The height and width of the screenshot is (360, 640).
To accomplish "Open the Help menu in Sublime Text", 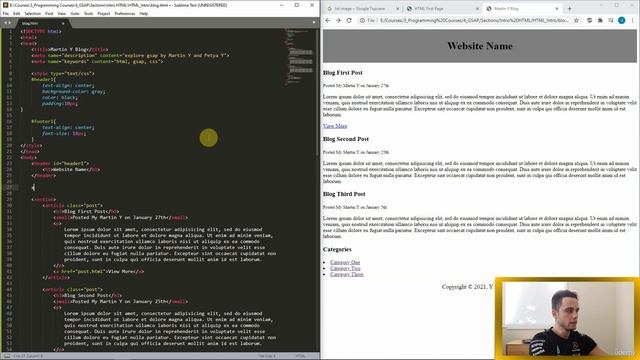I will (x=143, y=13).
